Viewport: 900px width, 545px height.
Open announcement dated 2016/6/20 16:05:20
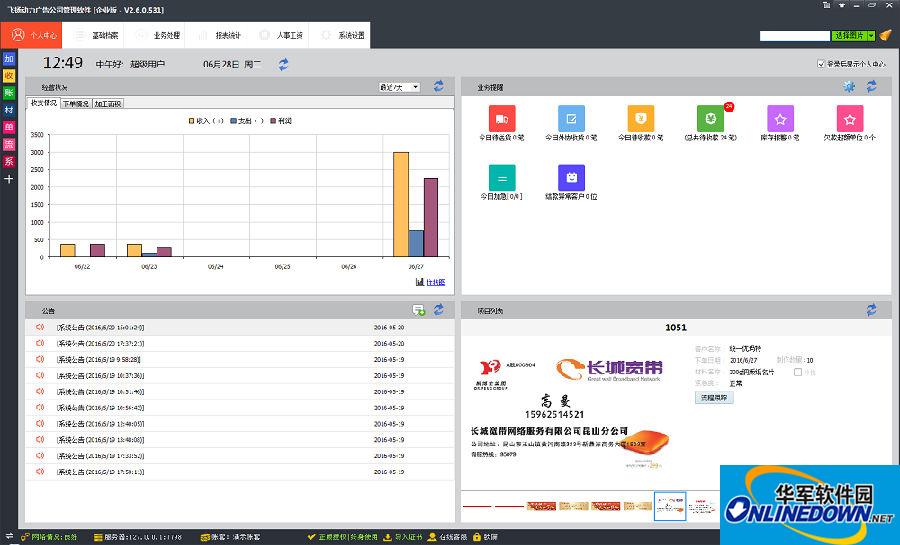(x=240, y=327)
